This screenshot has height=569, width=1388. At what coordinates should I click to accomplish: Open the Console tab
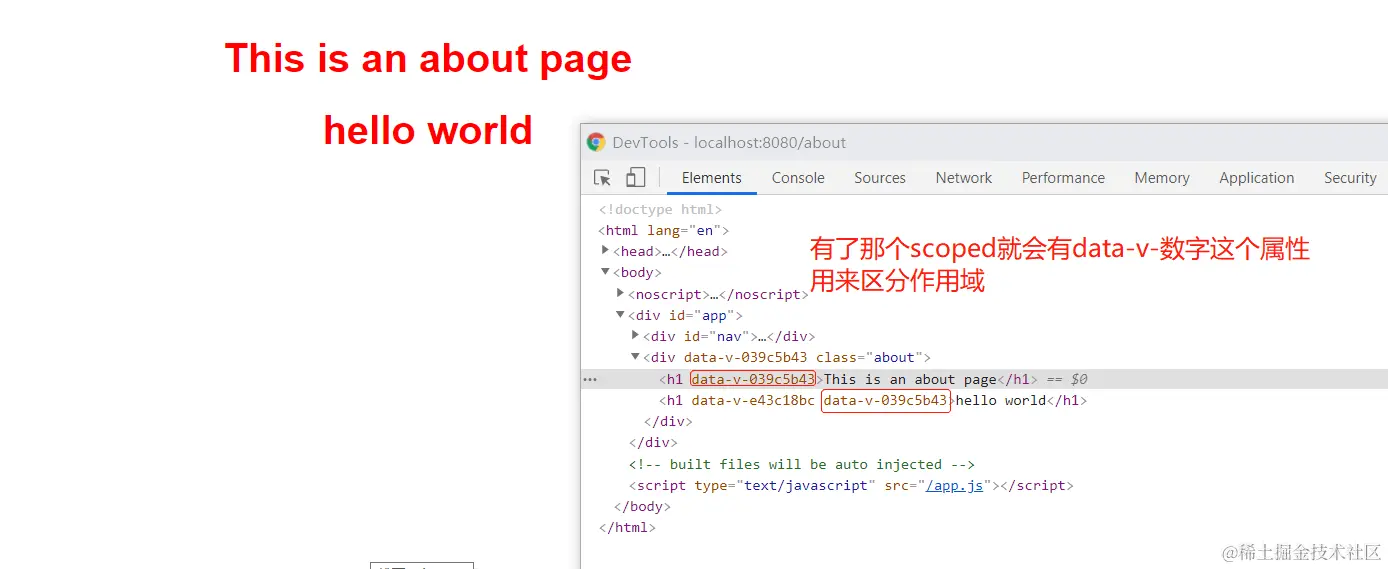tap(798, 178)
